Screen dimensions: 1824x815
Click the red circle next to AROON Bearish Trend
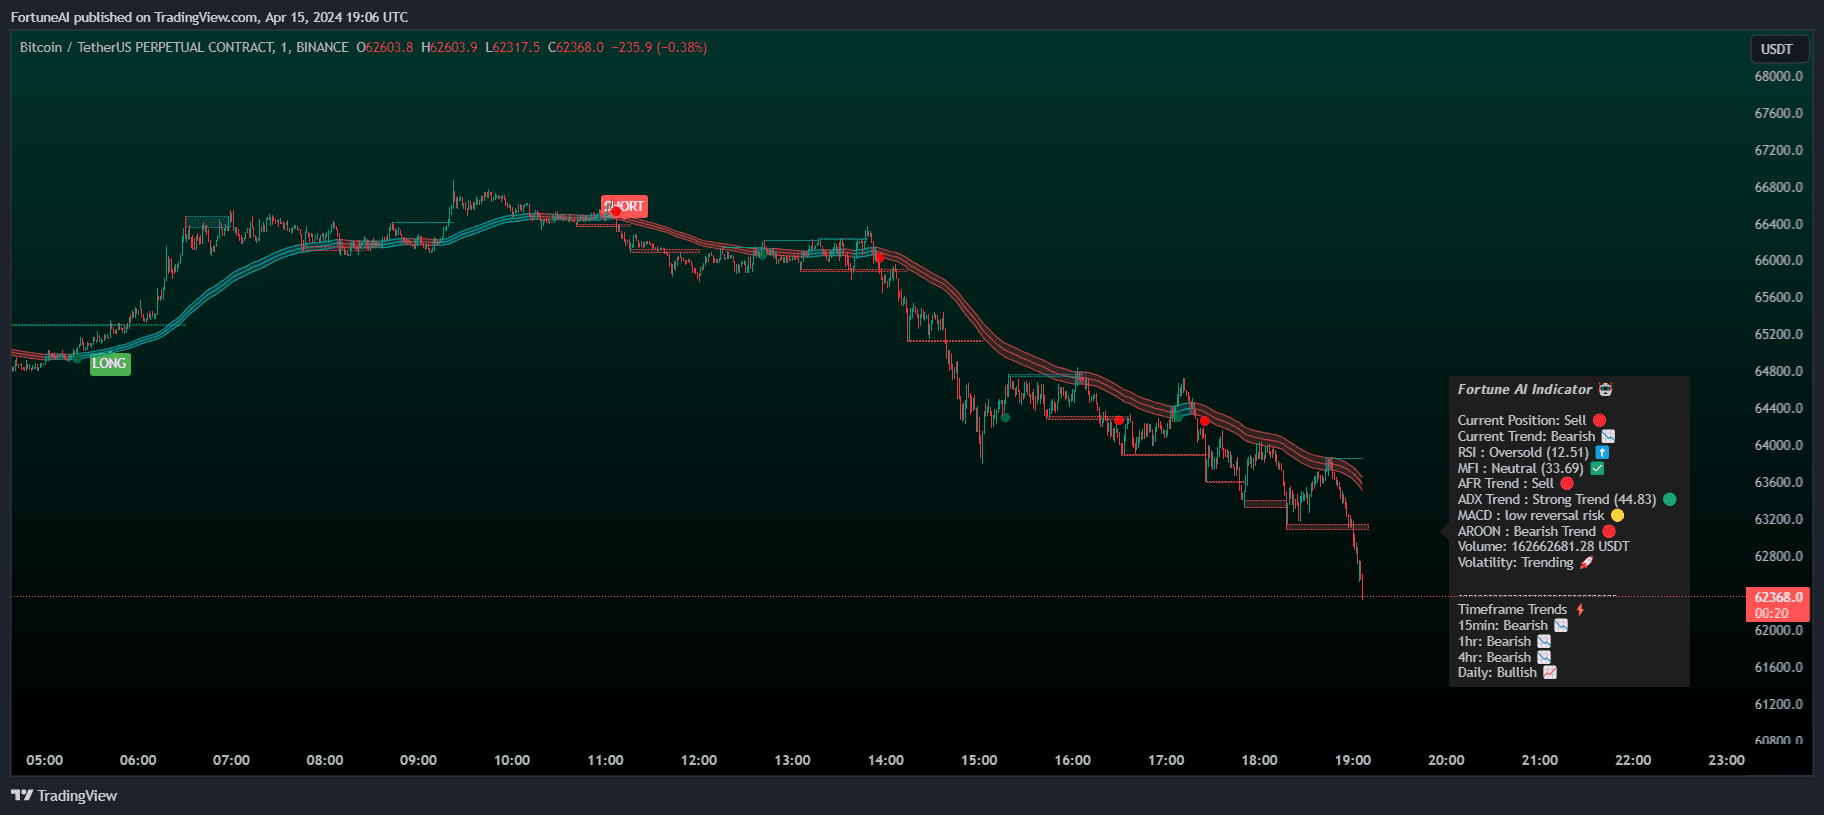pyautogui.click(x=1609, y=531)
